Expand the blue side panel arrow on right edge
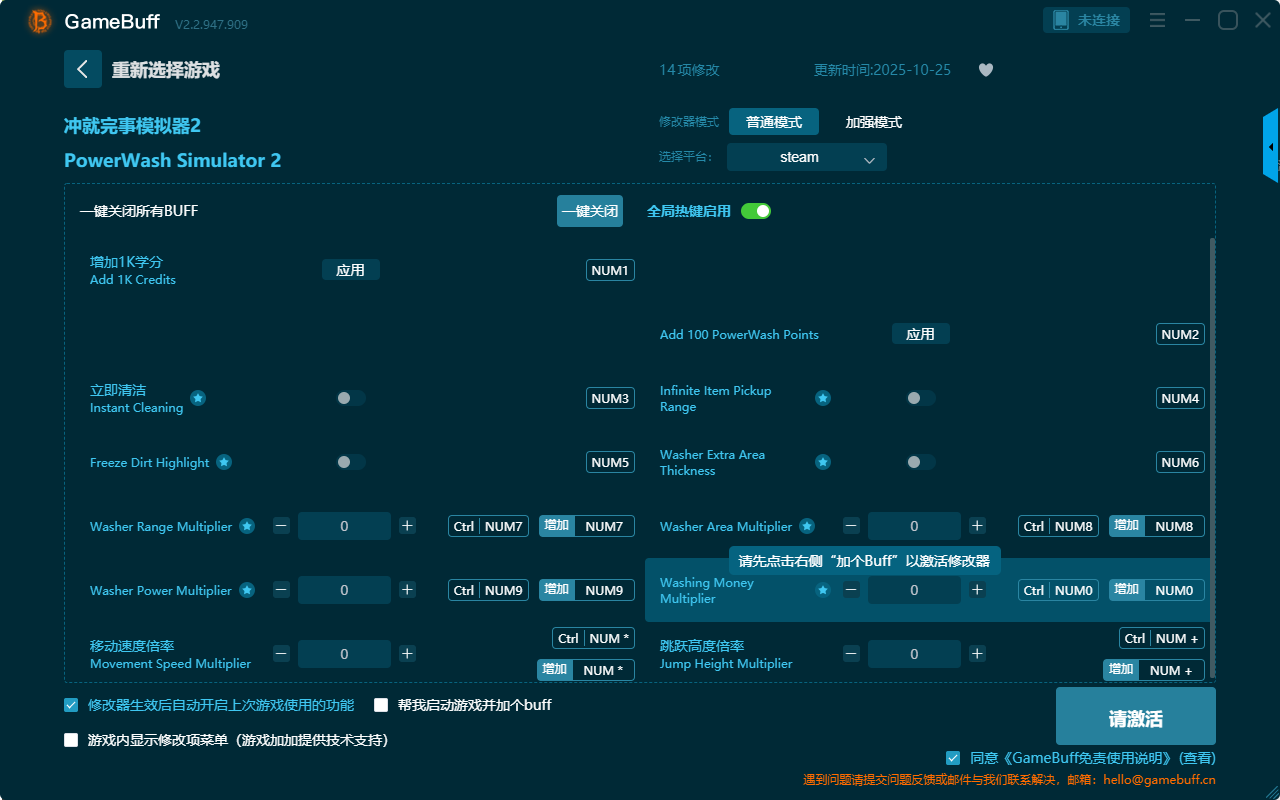Viewport: 1280px width, 800px height. click(x=1271, y=147)
